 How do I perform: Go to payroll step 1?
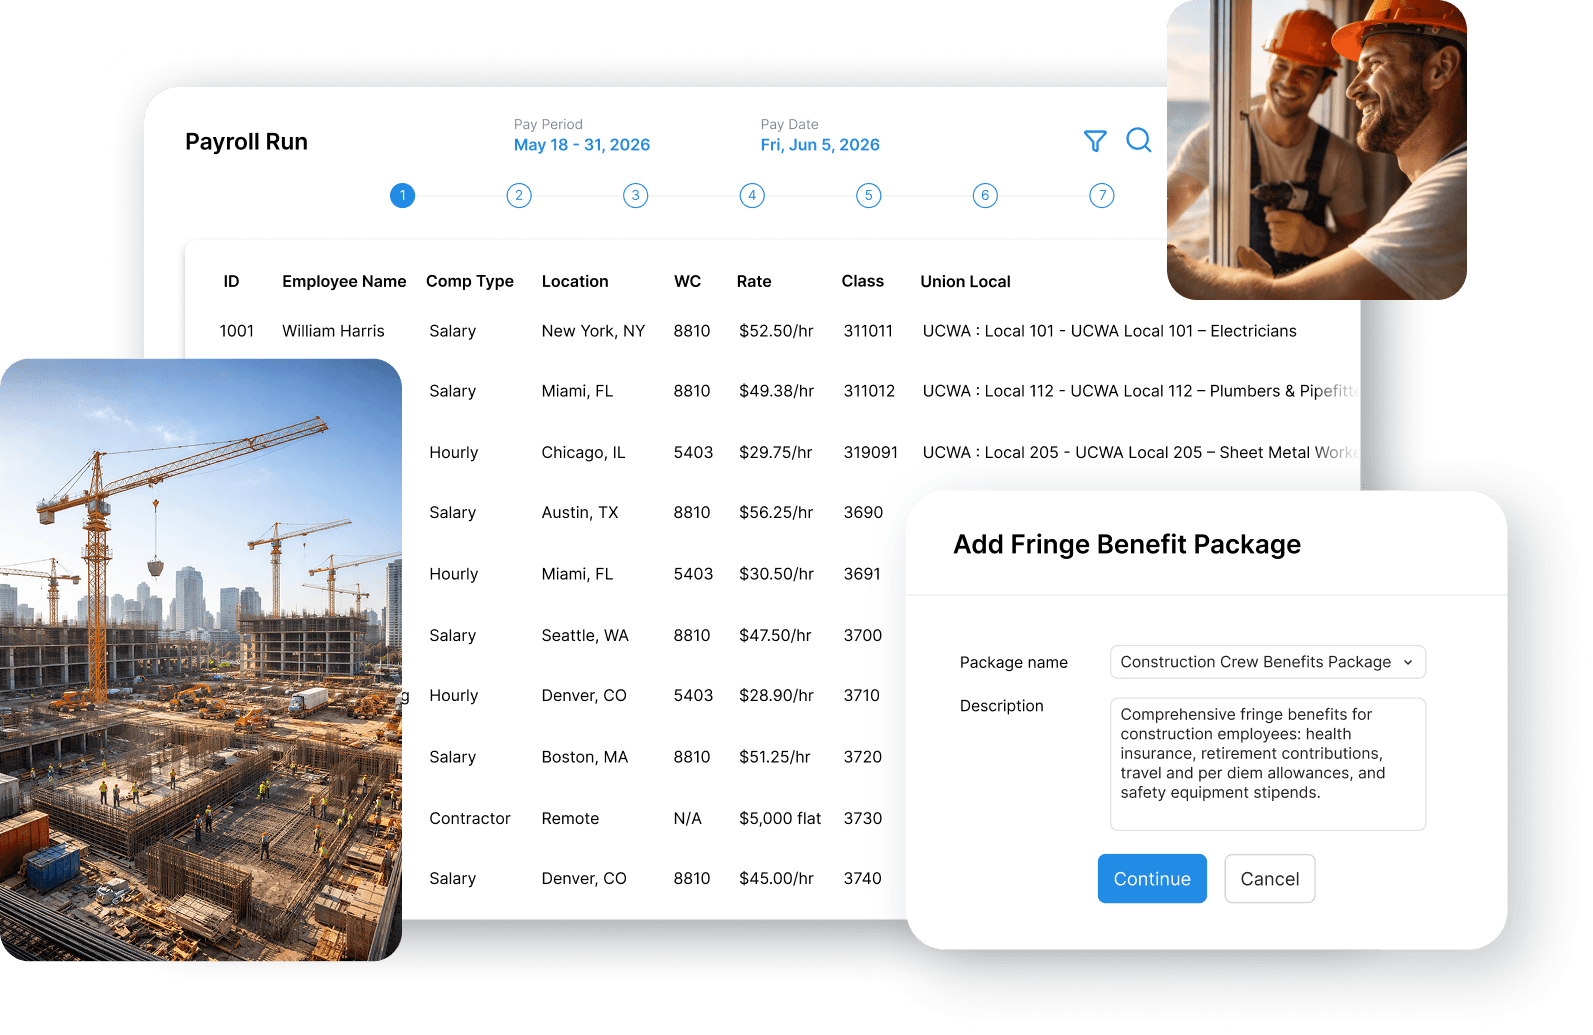(x=402, y=196)
